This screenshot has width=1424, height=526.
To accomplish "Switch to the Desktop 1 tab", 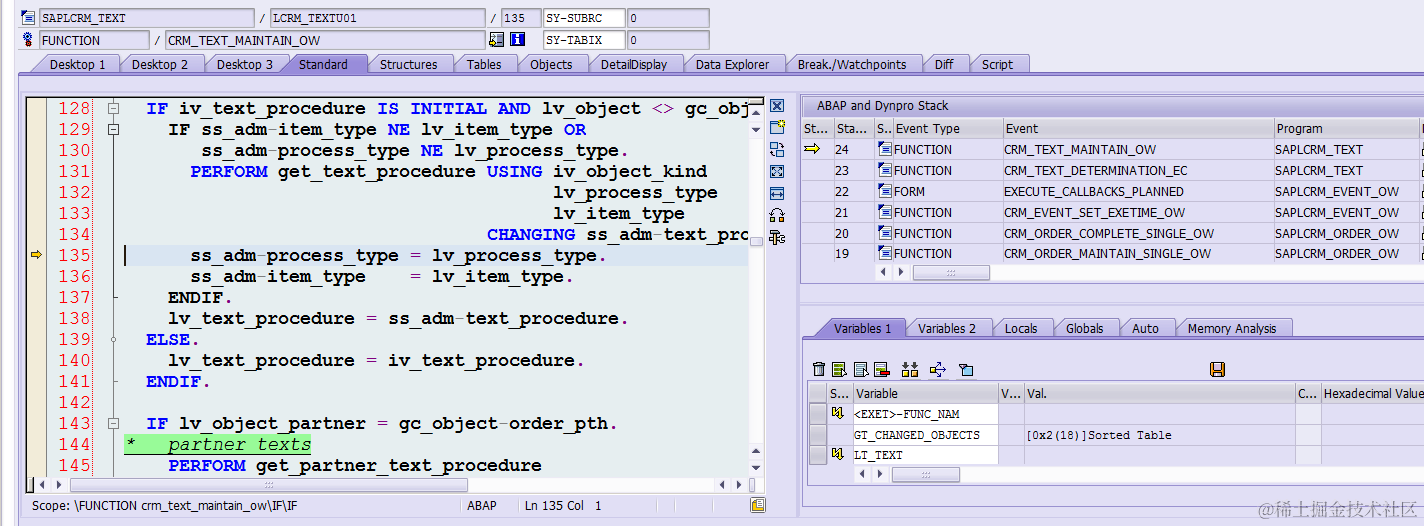I will point(77,64).
